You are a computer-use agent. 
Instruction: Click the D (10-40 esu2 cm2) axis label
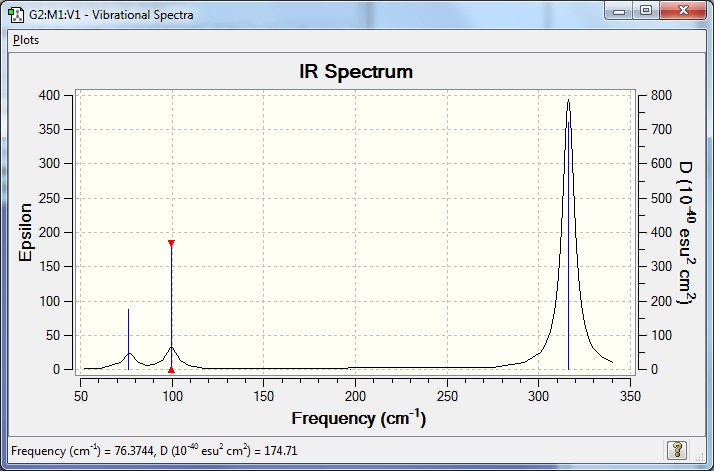[687, 232]
